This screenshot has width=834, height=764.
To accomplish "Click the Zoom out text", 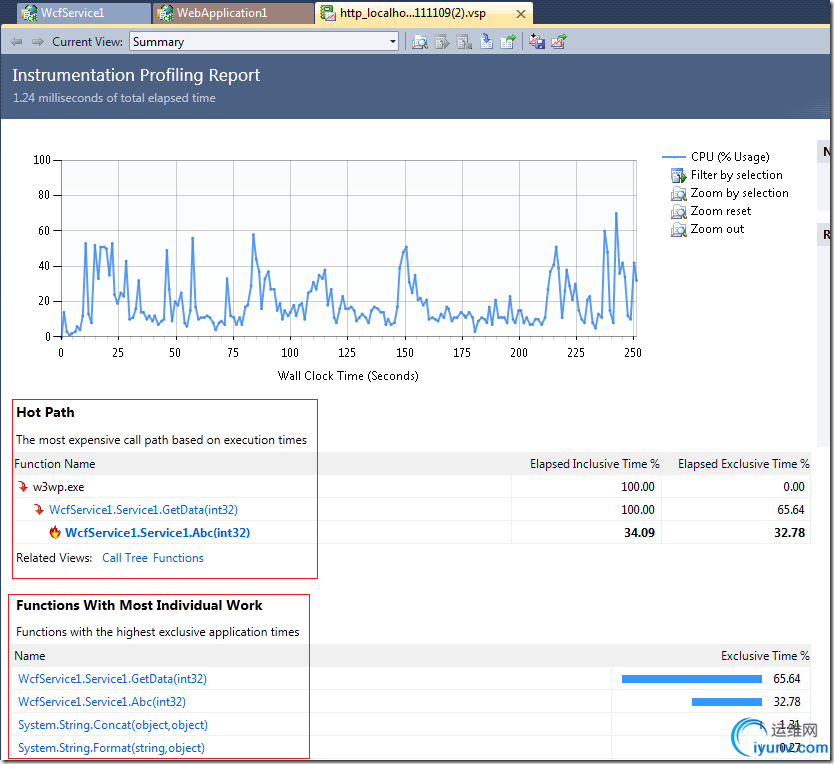I will [x=717, y=229].
